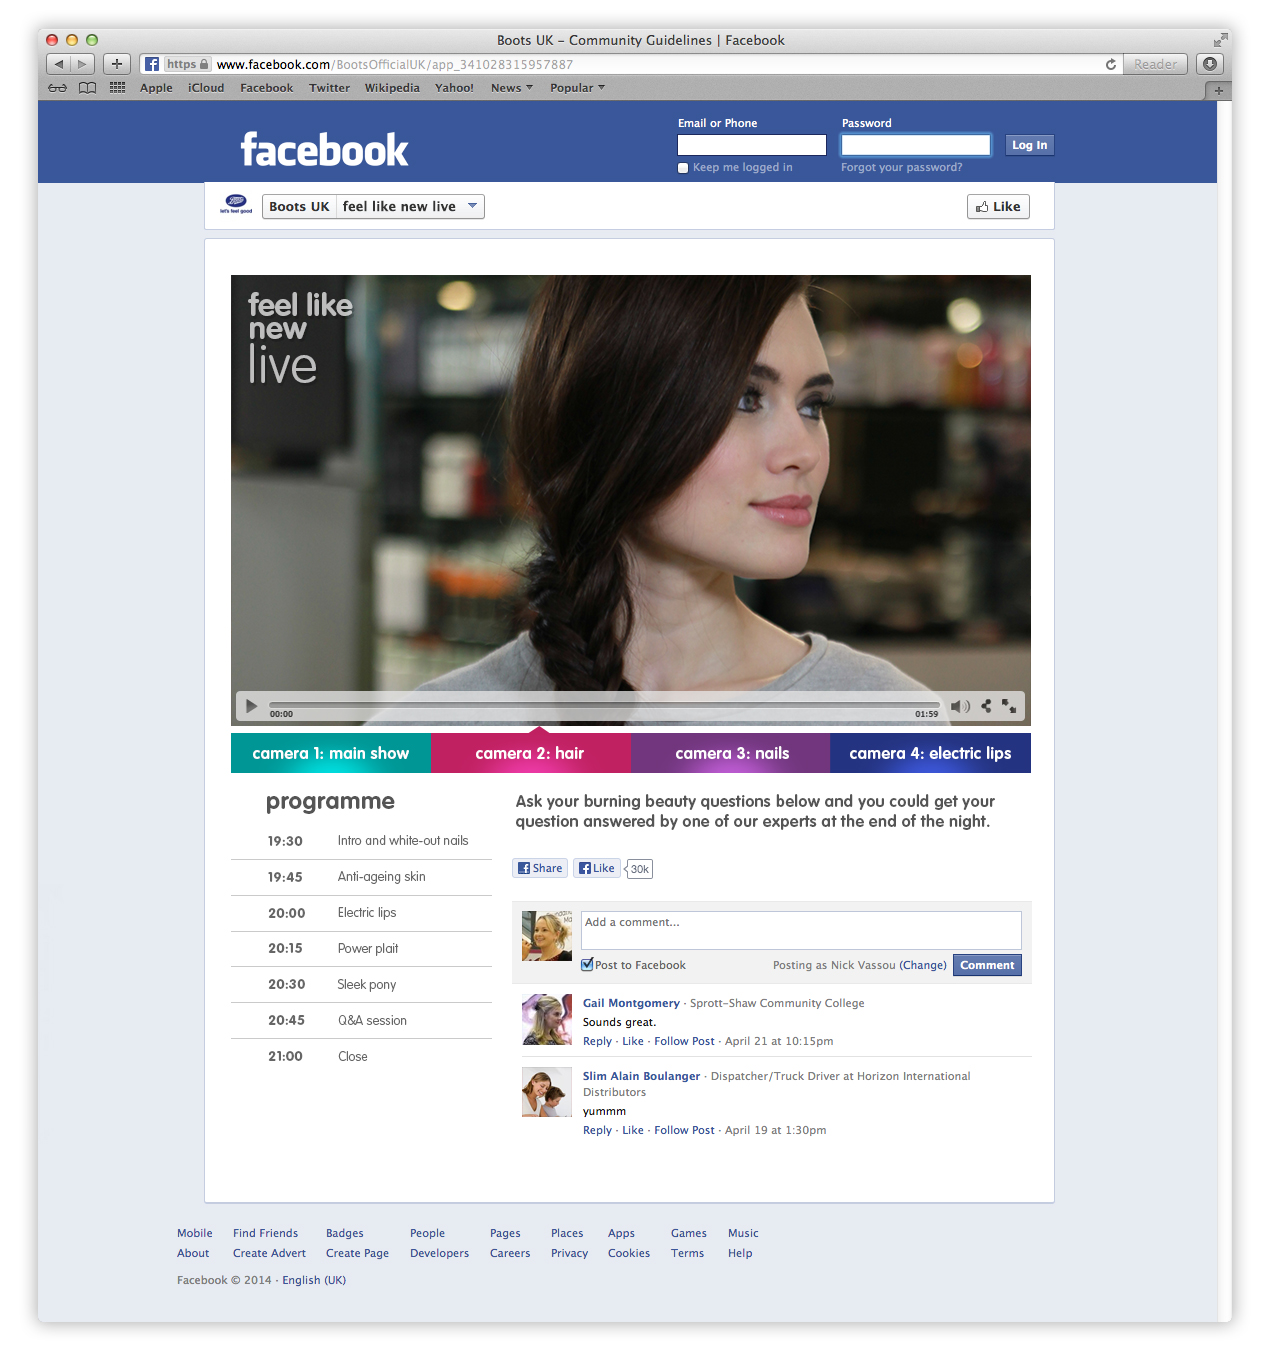Screen dimensions: 1275x1349
Task: Open the Create Advert footer link
Action: tap(269, 1253)
